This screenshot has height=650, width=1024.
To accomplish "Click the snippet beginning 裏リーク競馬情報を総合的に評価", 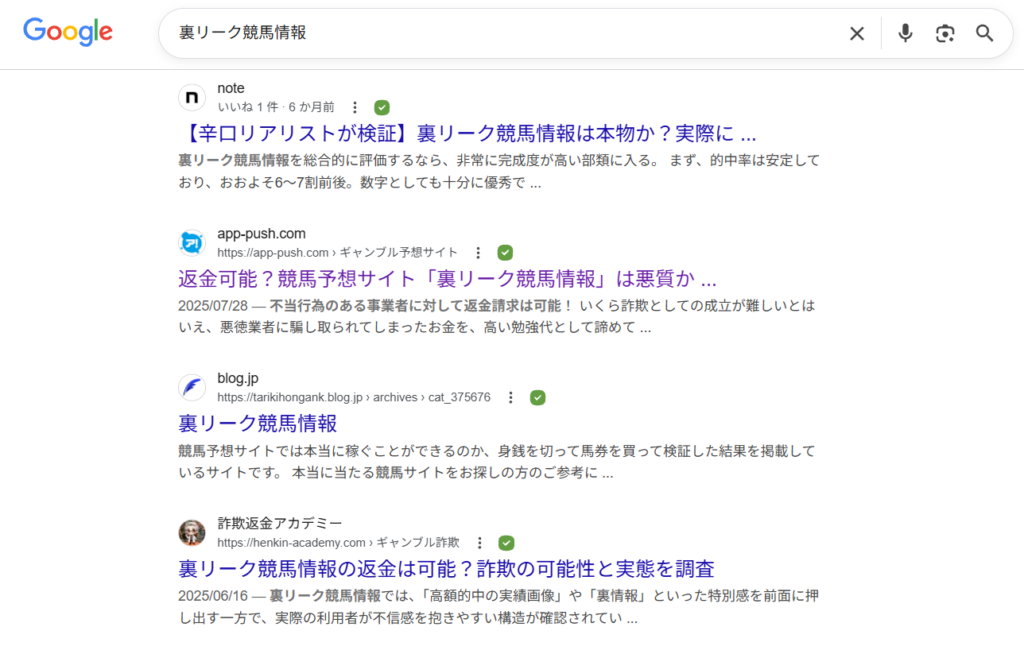I will pos(499,172).
